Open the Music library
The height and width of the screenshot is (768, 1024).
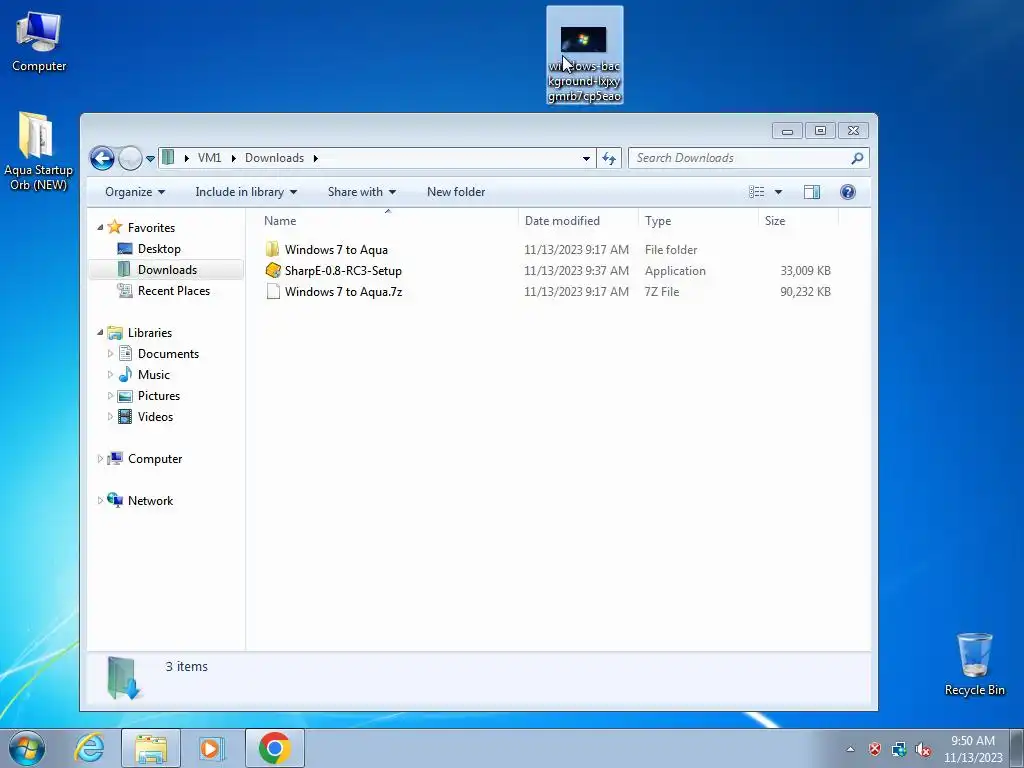point(153,375)
